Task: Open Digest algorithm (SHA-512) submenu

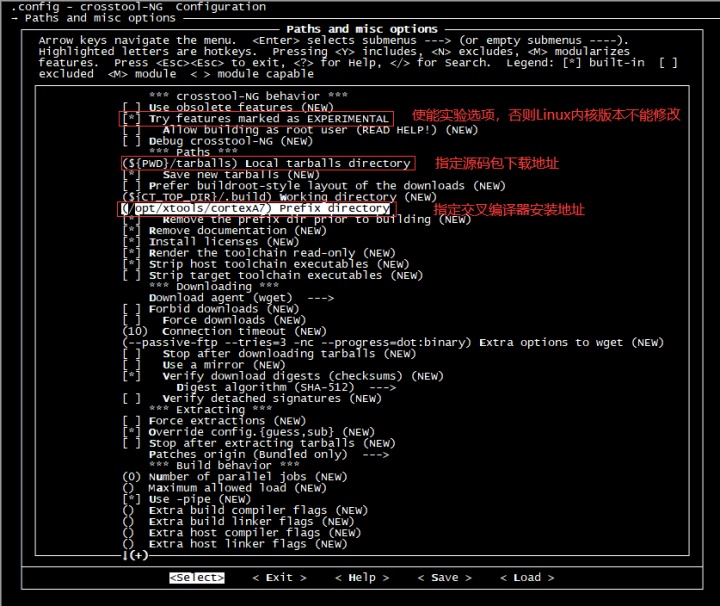Action: [x=286, y=387]
